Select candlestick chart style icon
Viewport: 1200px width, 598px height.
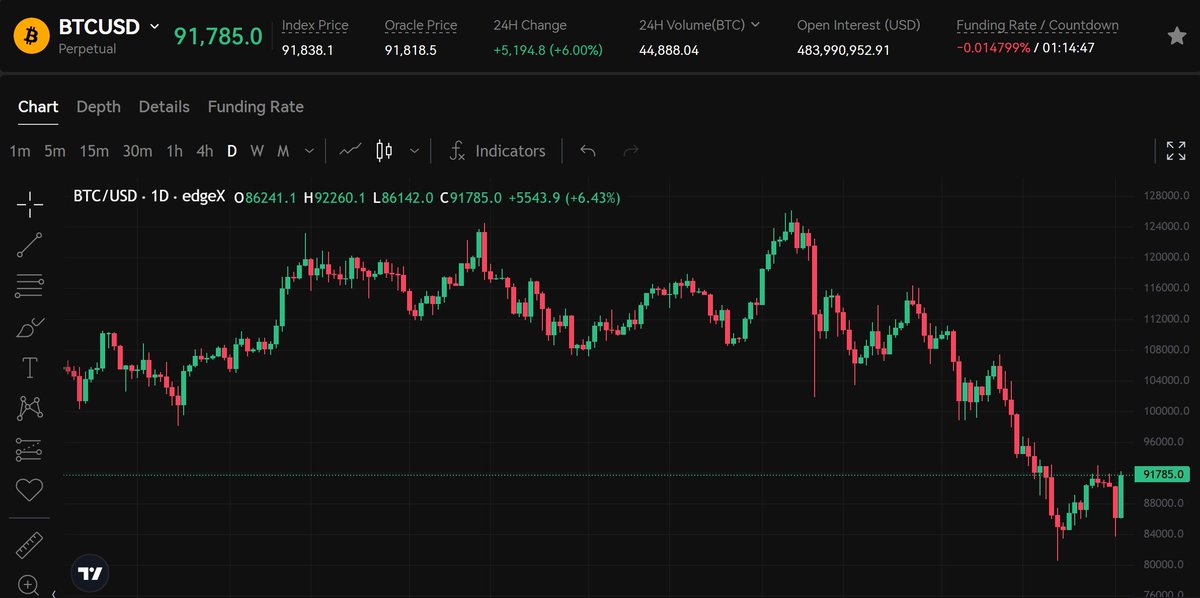coord(384,151)
